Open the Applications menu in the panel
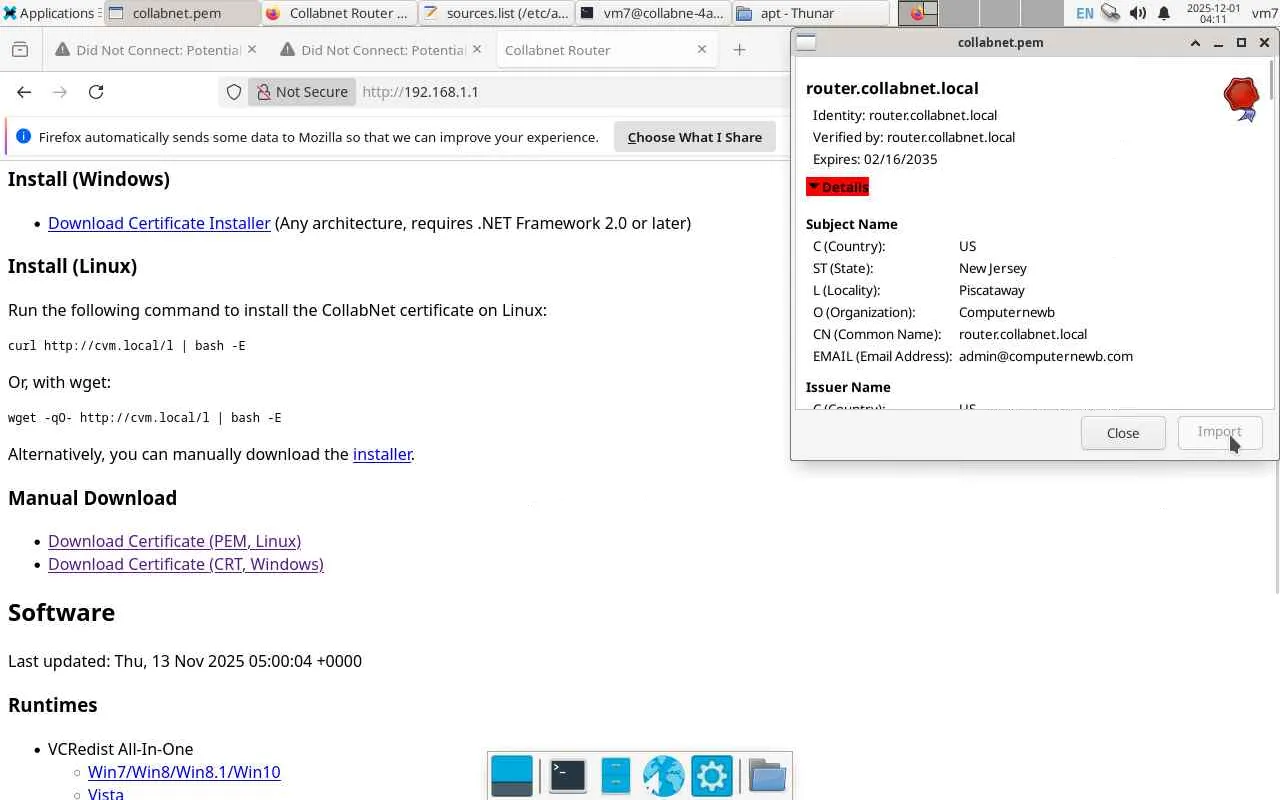The image size is (1280, 800). pyautogui.click(x=50, y=13)
